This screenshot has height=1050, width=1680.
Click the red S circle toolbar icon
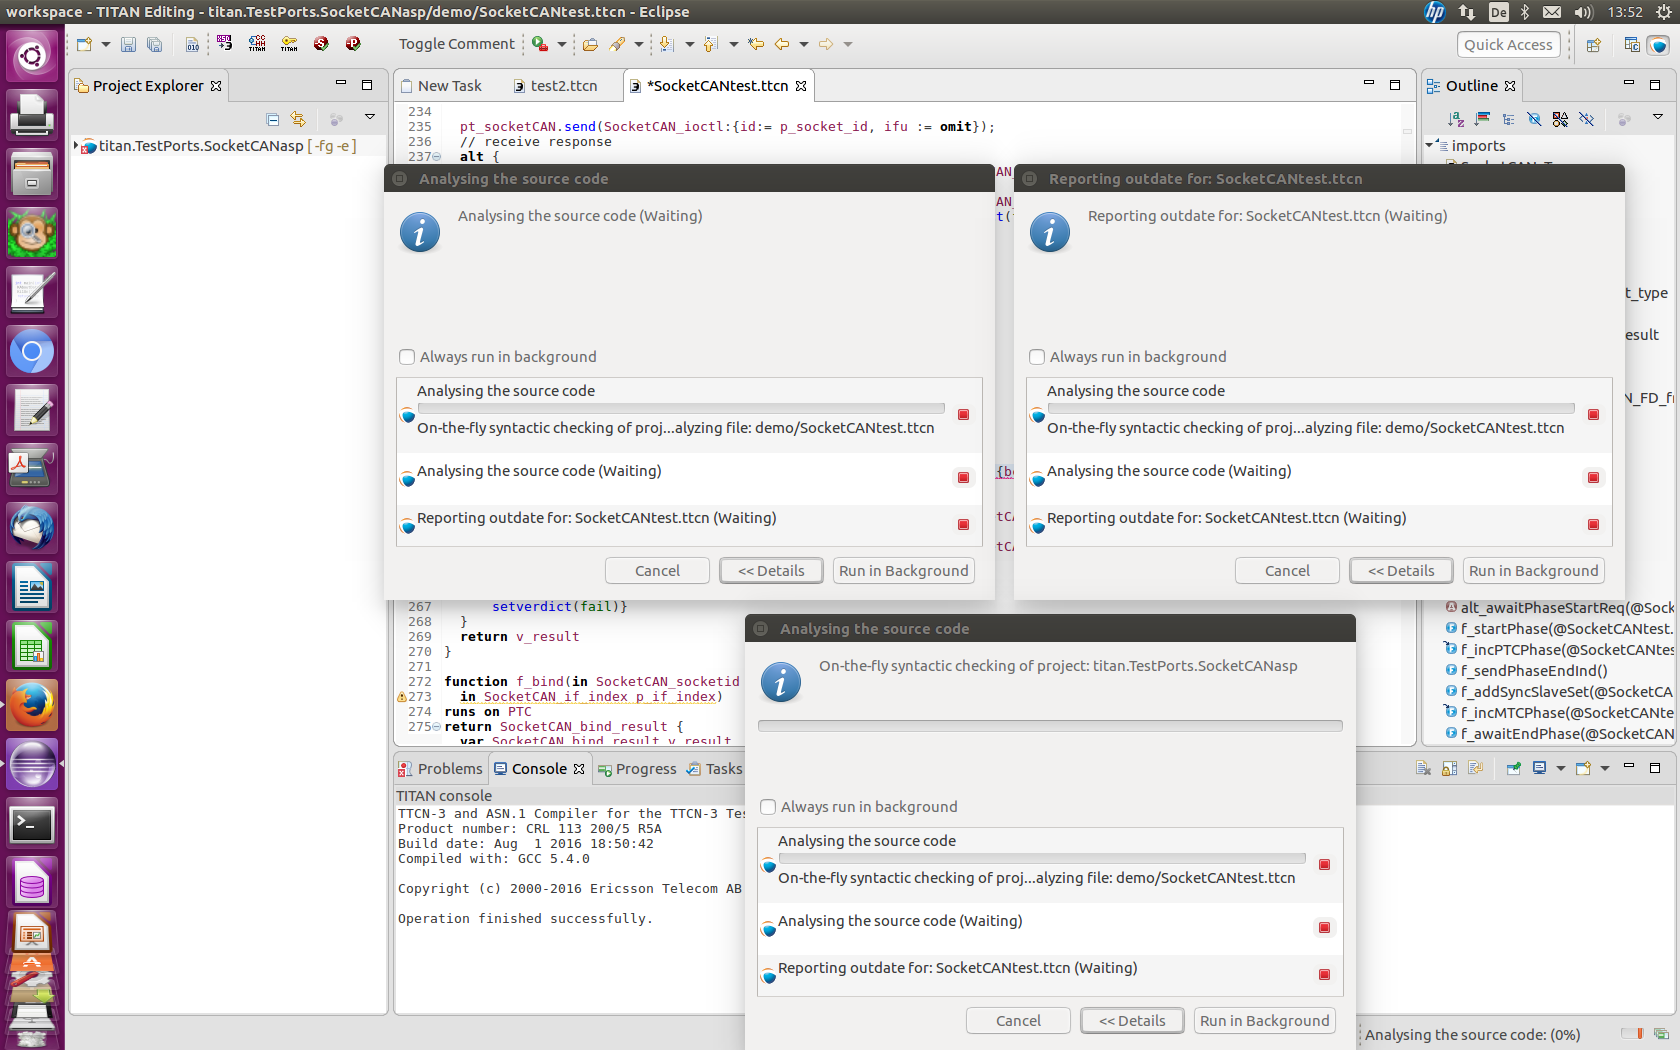[x=321, y=43]
